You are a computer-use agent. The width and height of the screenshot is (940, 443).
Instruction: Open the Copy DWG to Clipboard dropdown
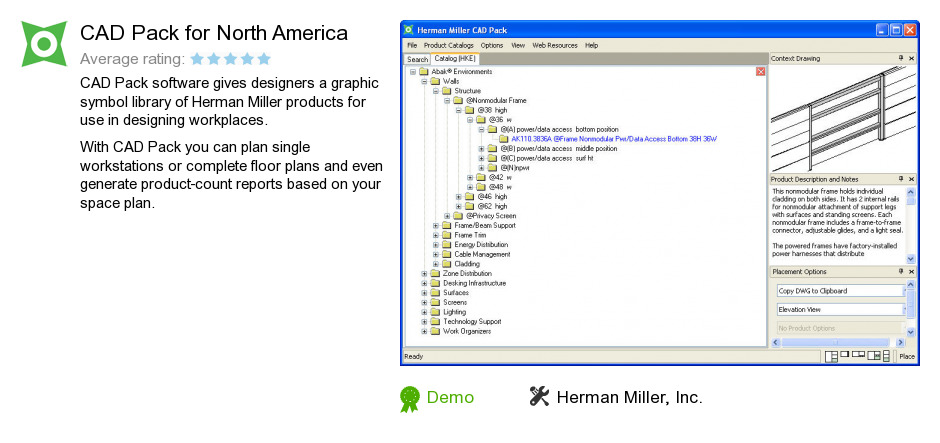coord(840,291)
